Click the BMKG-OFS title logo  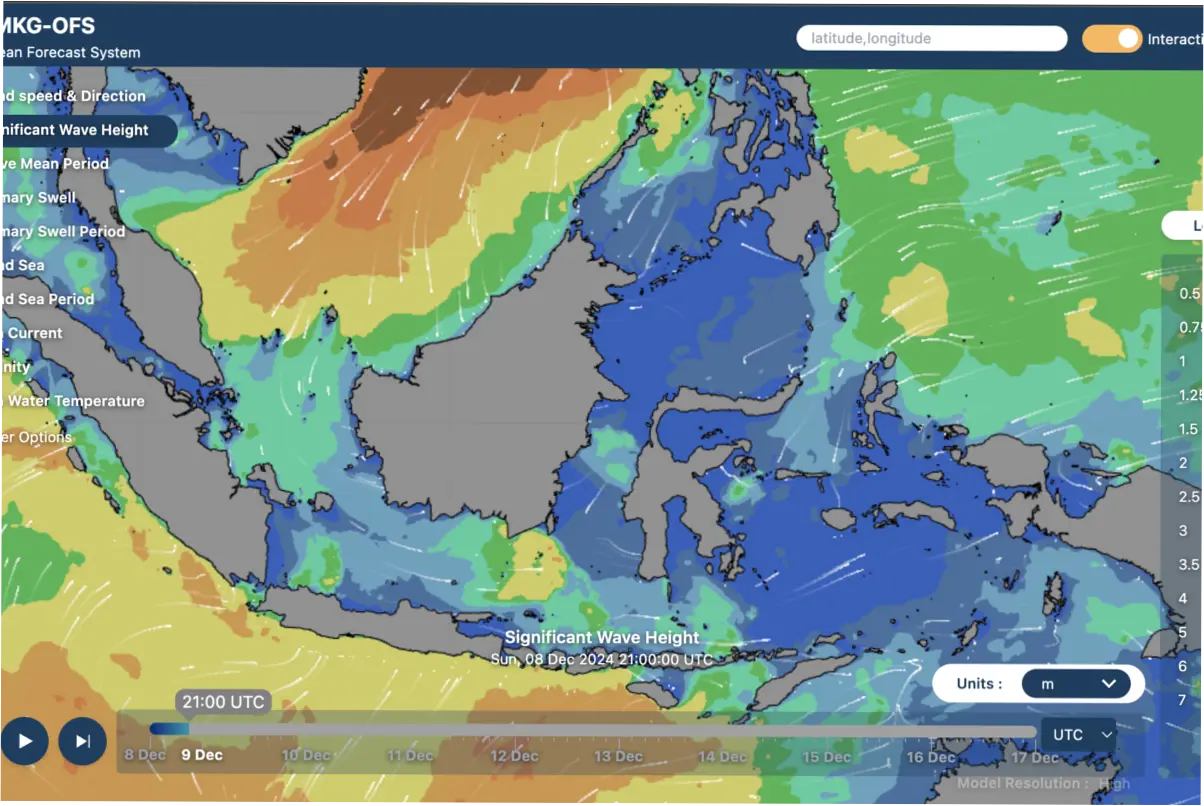(x=49, y=26)
